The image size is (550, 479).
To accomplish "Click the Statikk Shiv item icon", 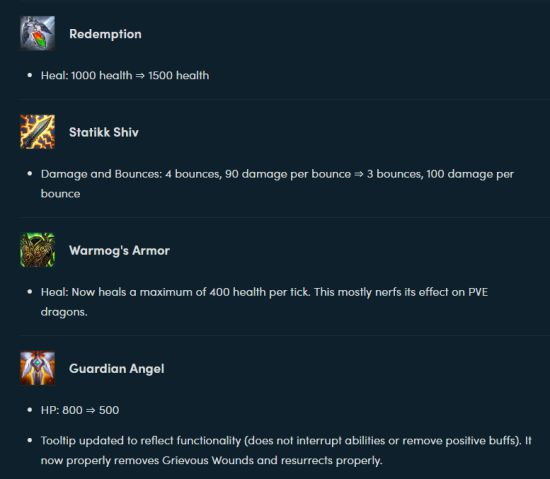I will [38, 132].
